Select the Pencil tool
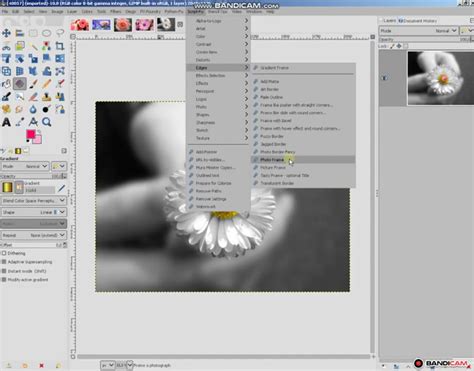This screenshot has width=474, height=371. 46,84
